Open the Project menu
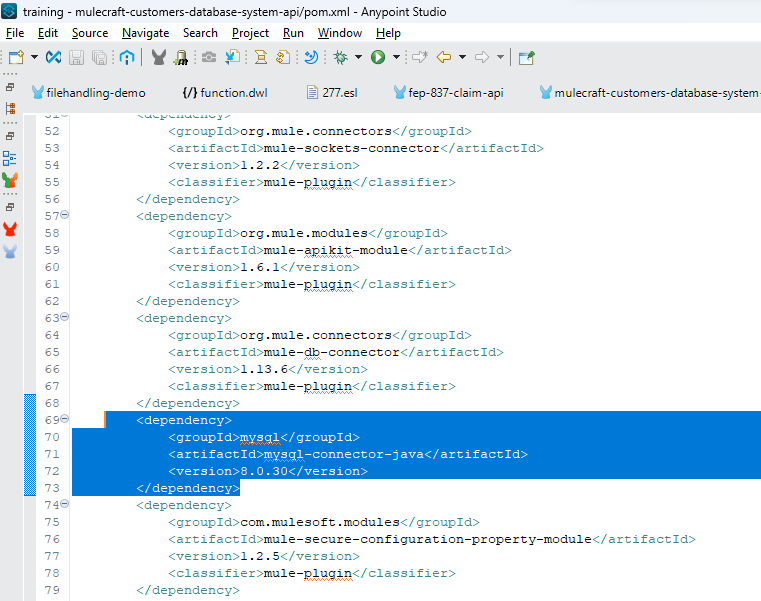Screen dimensions: 761x601 (x=250, y=33)
